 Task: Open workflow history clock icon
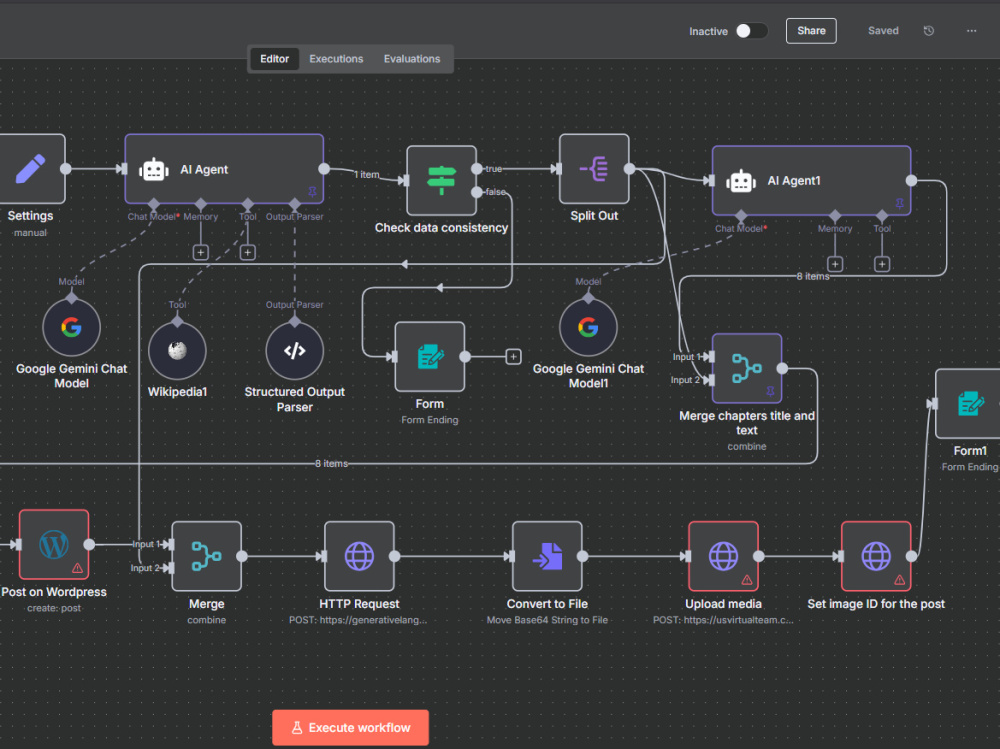click(929, 31)
